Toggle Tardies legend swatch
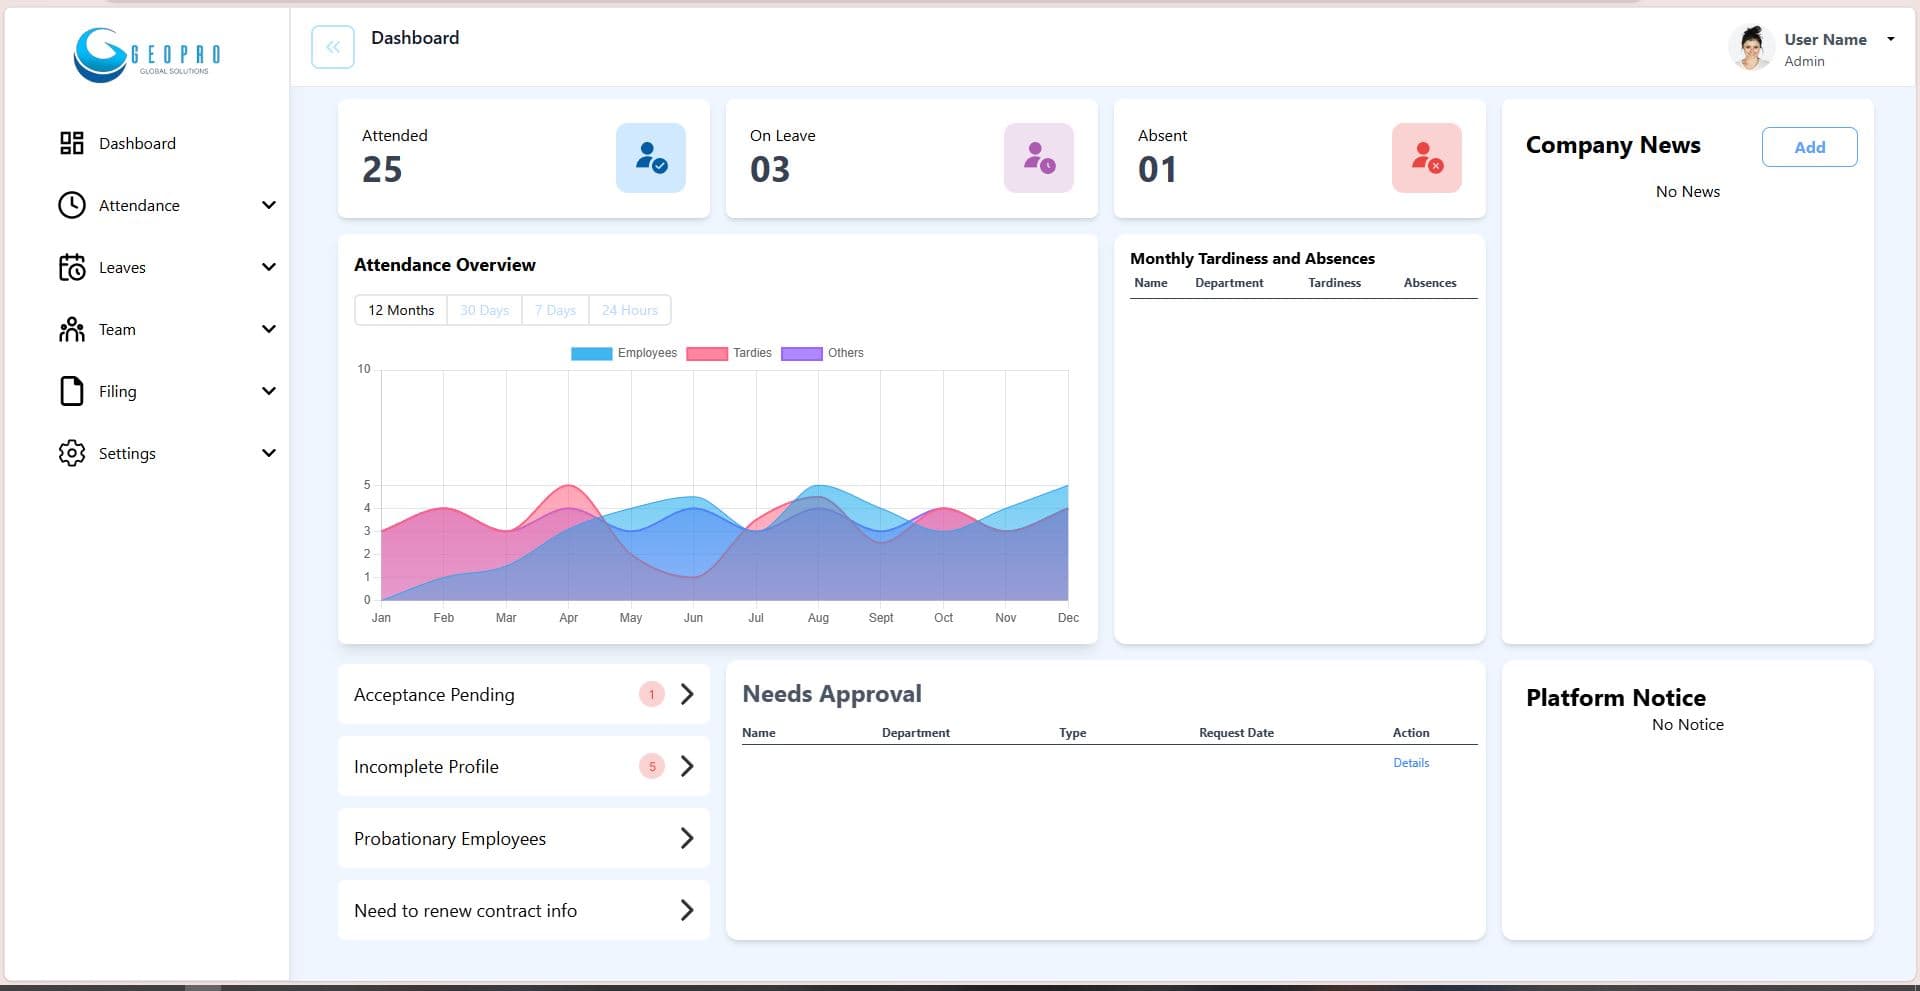The width and height of the screenshot is (1920, 991). coord(707,353)
